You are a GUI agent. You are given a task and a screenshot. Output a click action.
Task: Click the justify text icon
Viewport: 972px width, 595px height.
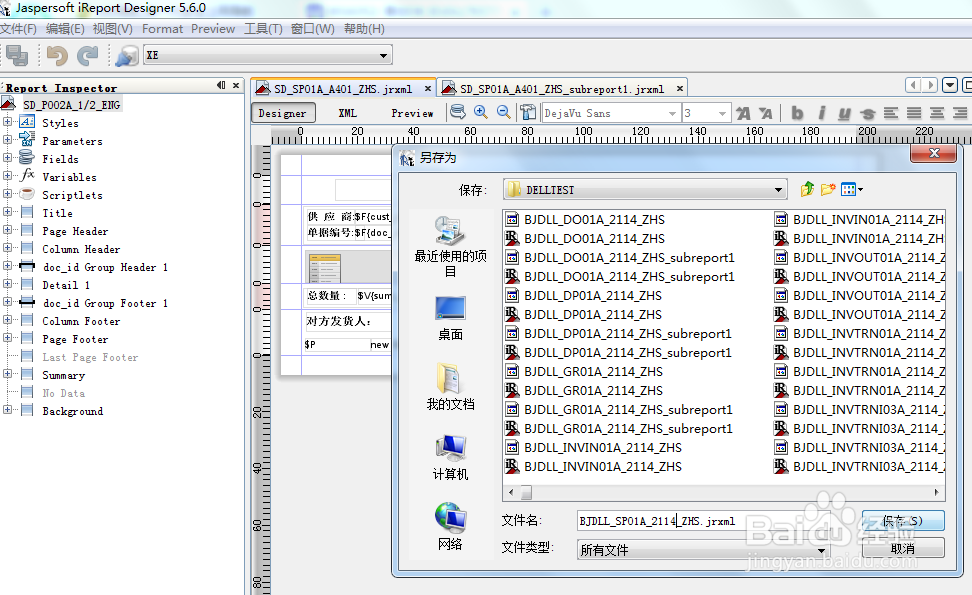click(914, 113)
